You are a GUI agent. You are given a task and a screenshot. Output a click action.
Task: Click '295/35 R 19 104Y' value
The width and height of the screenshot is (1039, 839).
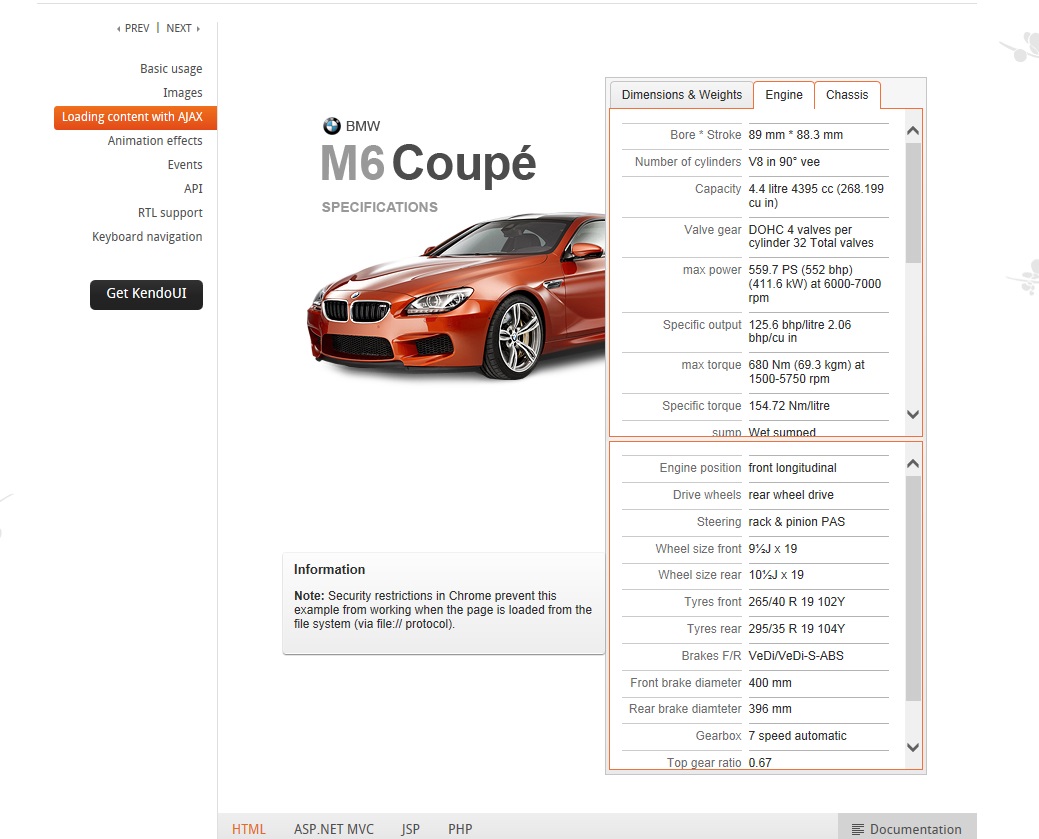[x=796, y=629]
